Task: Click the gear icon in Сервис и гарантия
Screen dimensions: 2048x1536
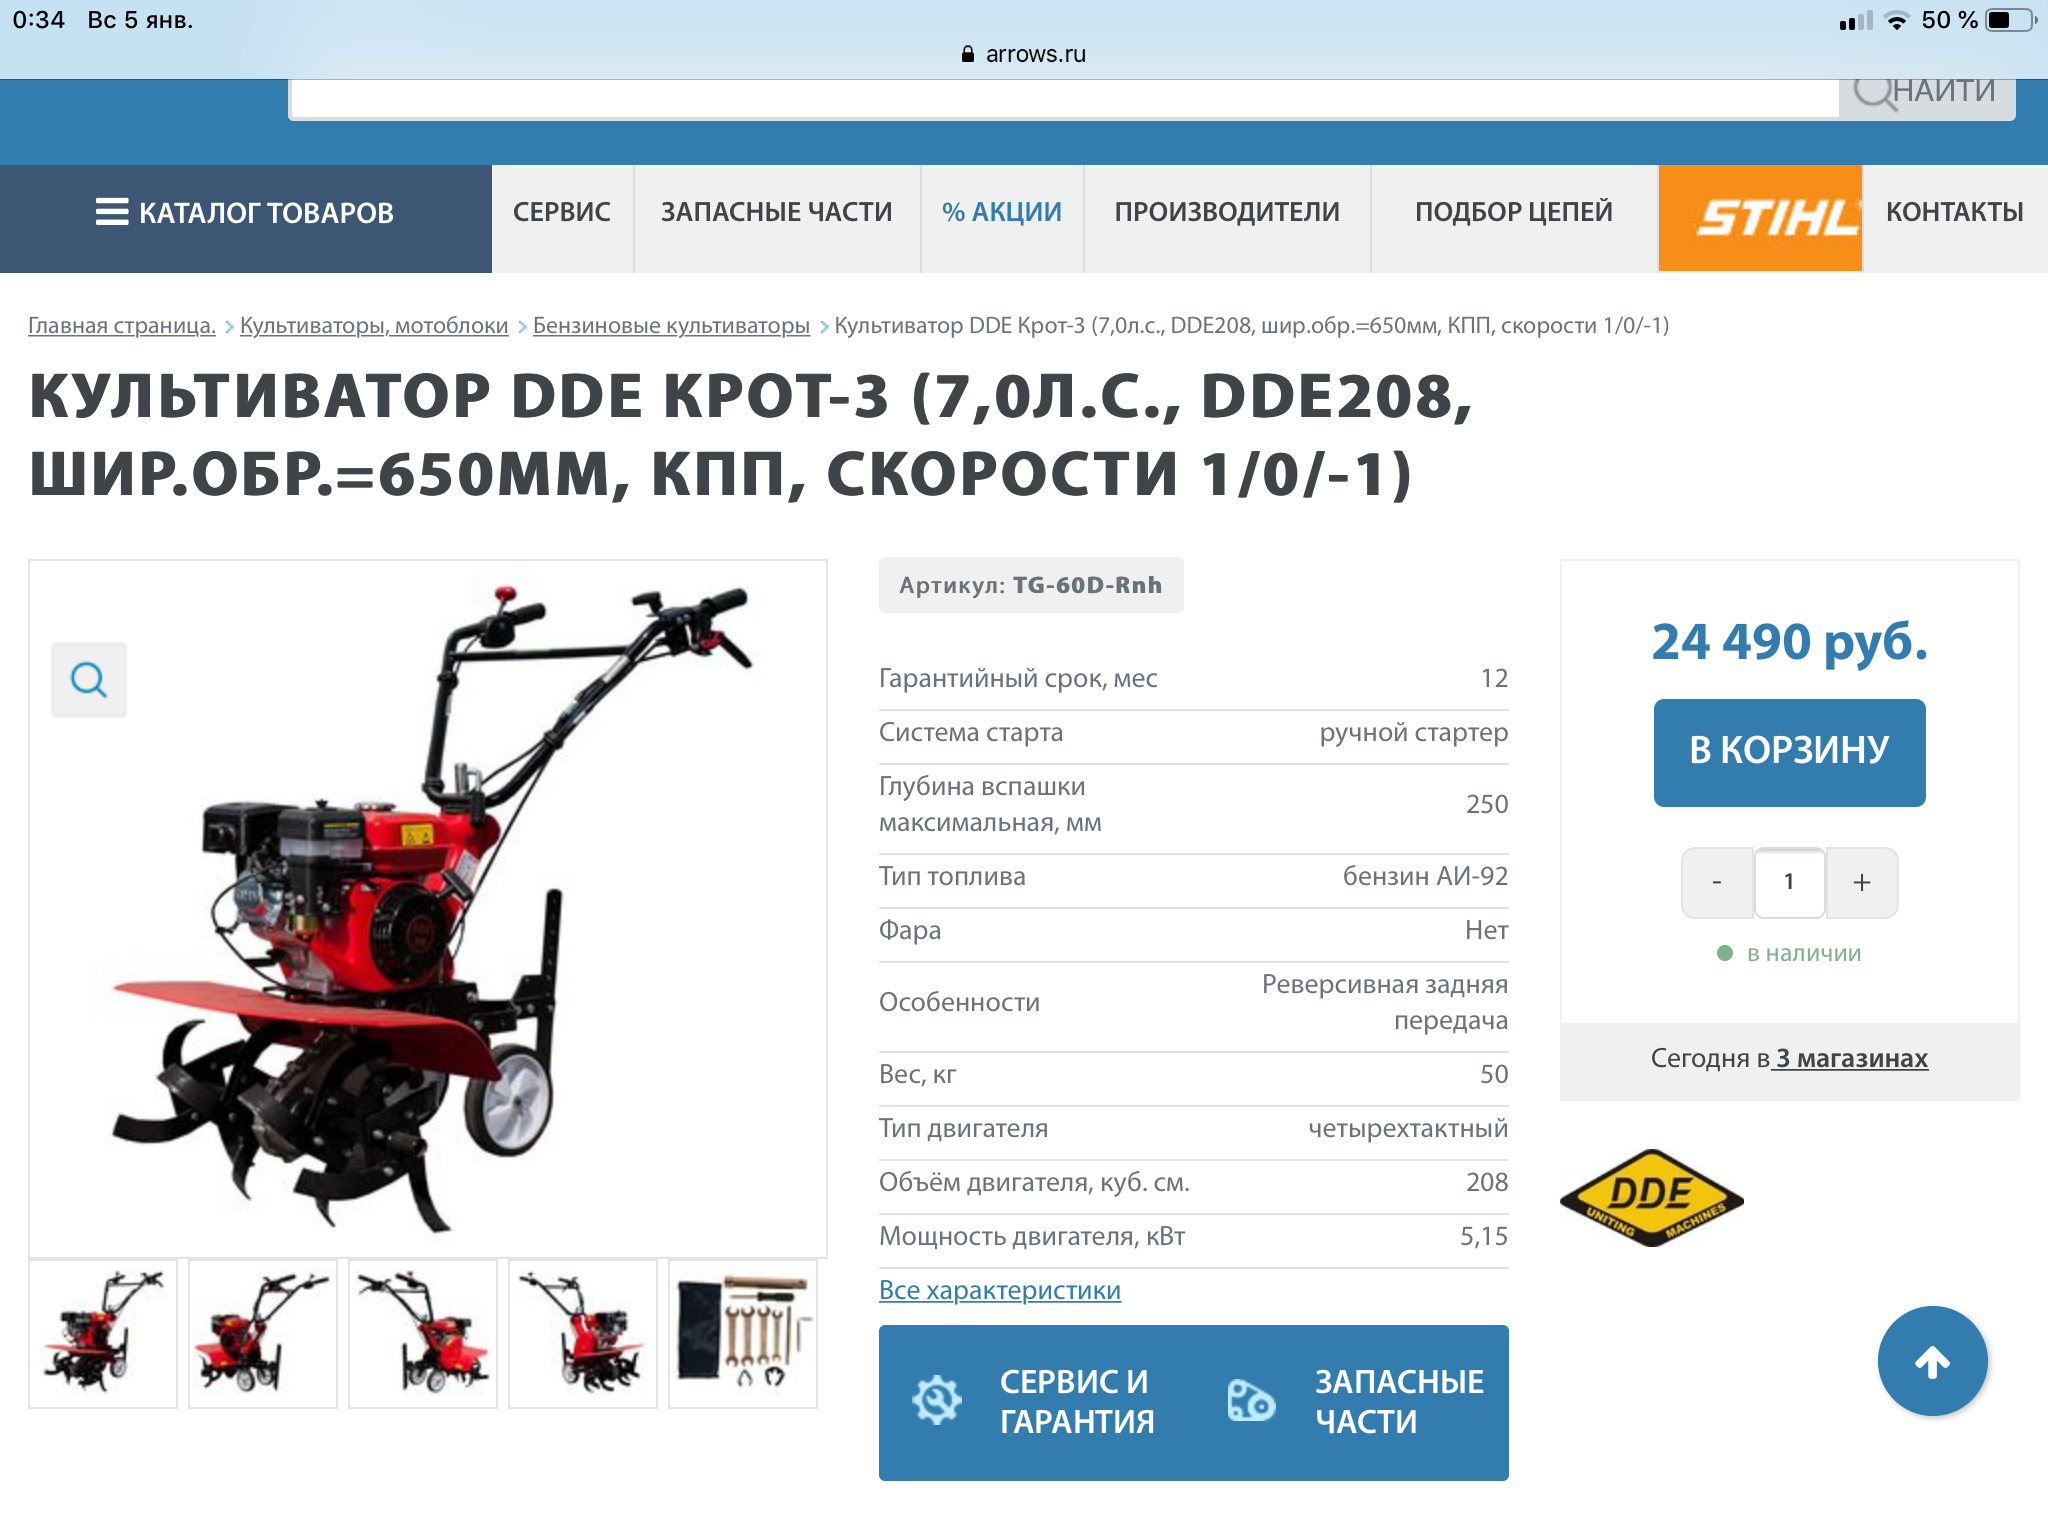Action: [x=937, y=1401]
